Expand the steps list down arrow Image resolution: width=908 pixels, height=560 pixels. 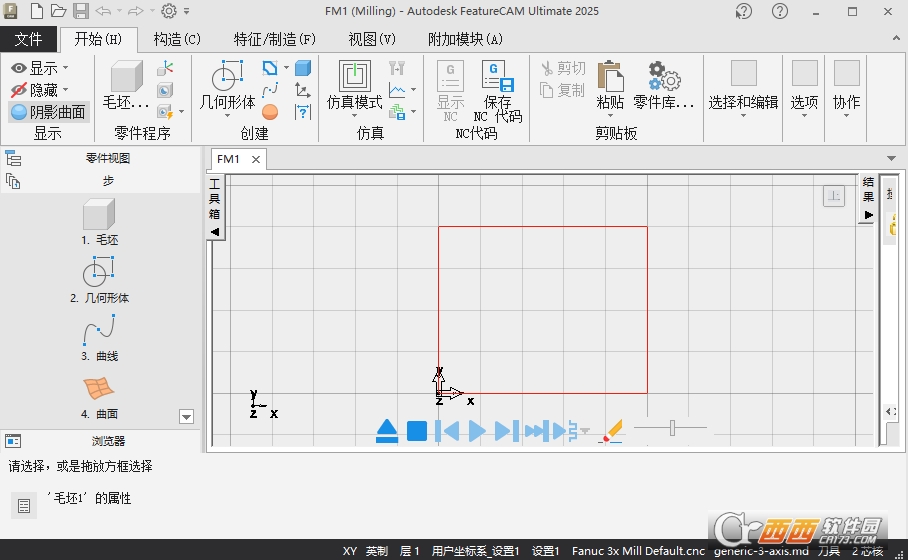tap(186, 416)
